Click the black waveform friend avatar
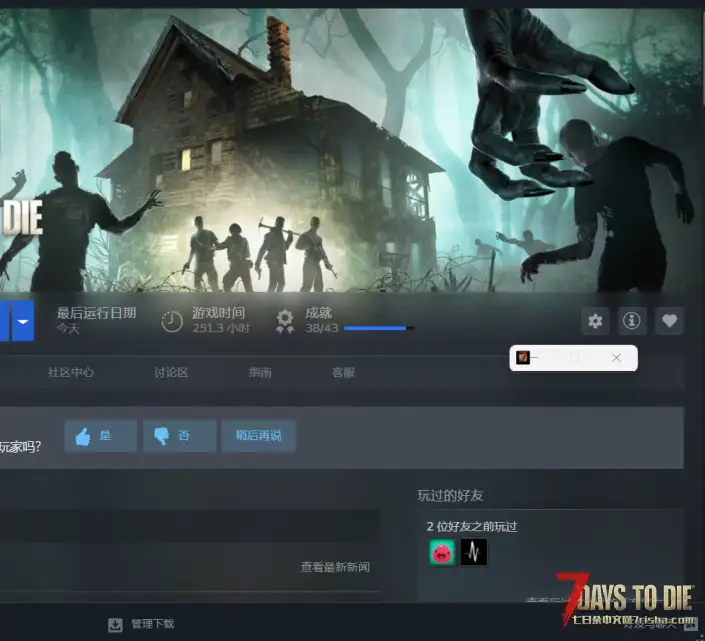 474,551
